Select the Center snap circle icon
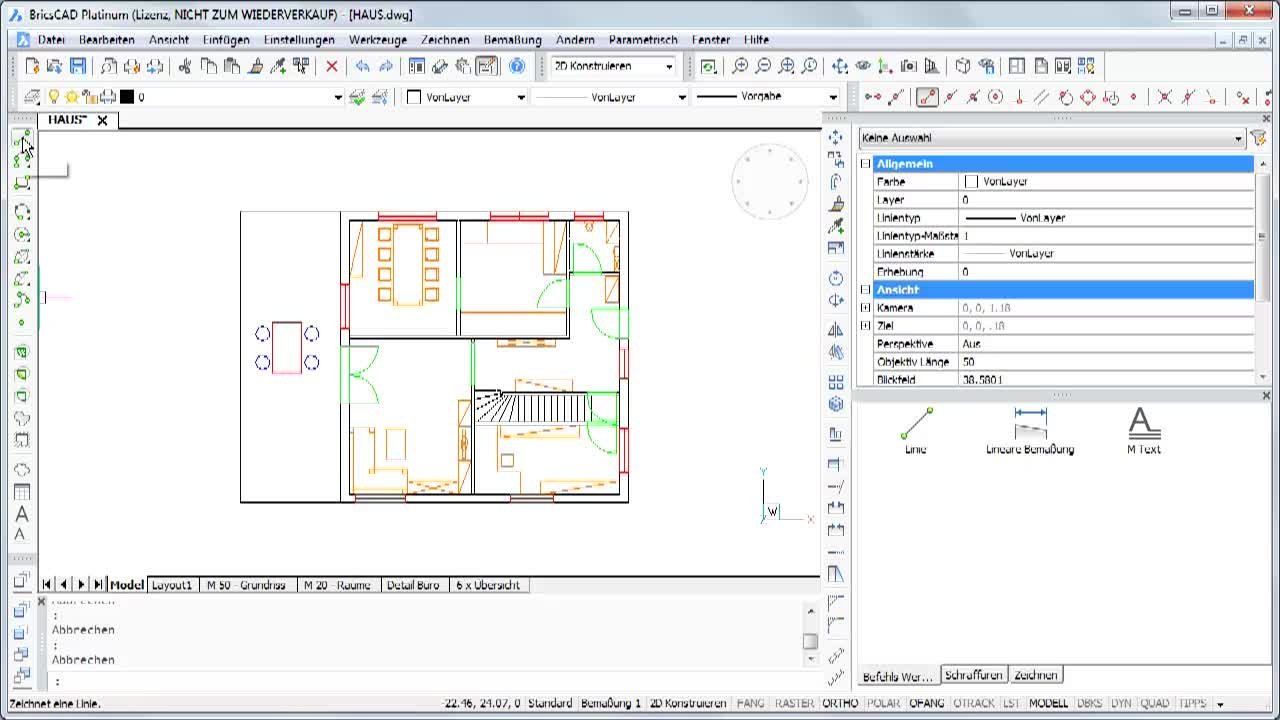This screenshot has width=1280, height=720. click(x=995, y=97)
